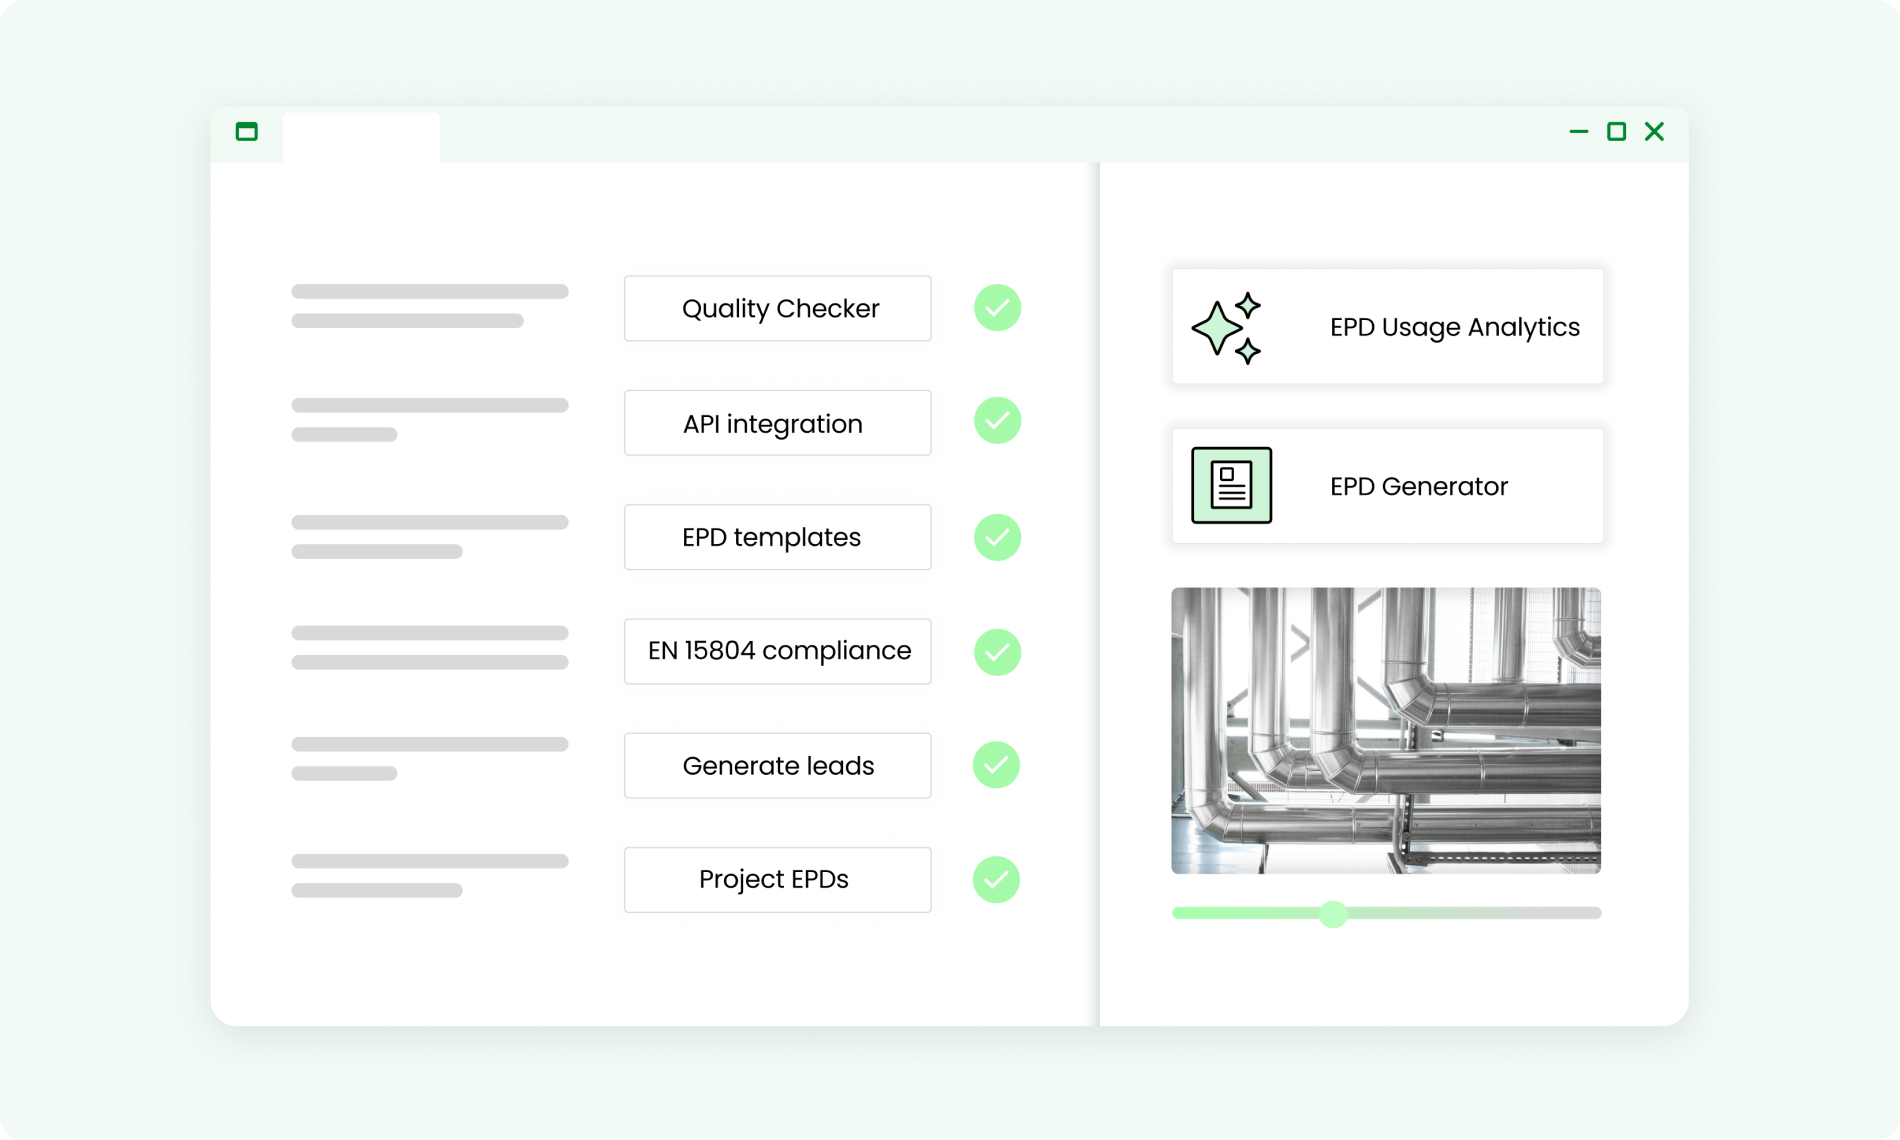Select the checkmark next to EPD templates
This screenshot has width=1900, height=1140.
tap(996, 537)
